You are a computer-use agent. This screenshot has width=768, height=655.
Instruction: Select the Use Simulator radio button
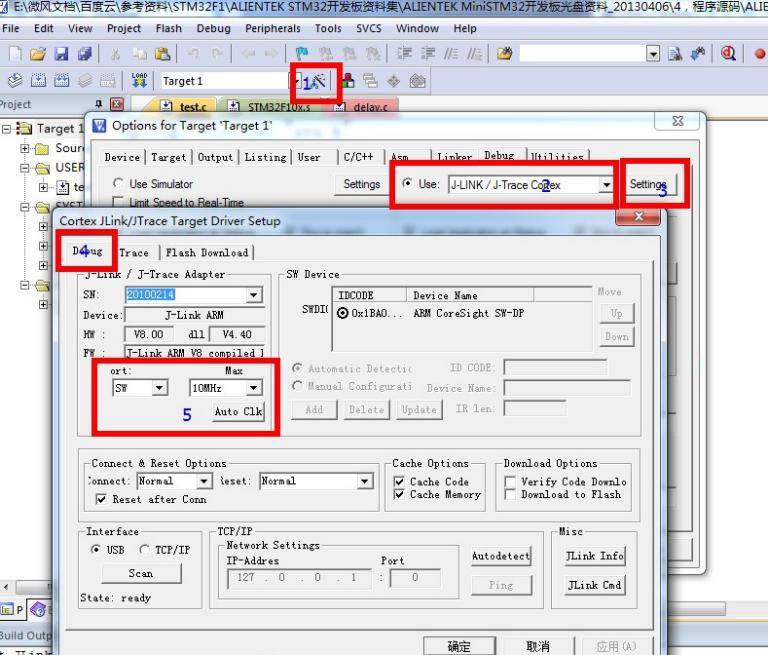118,183
